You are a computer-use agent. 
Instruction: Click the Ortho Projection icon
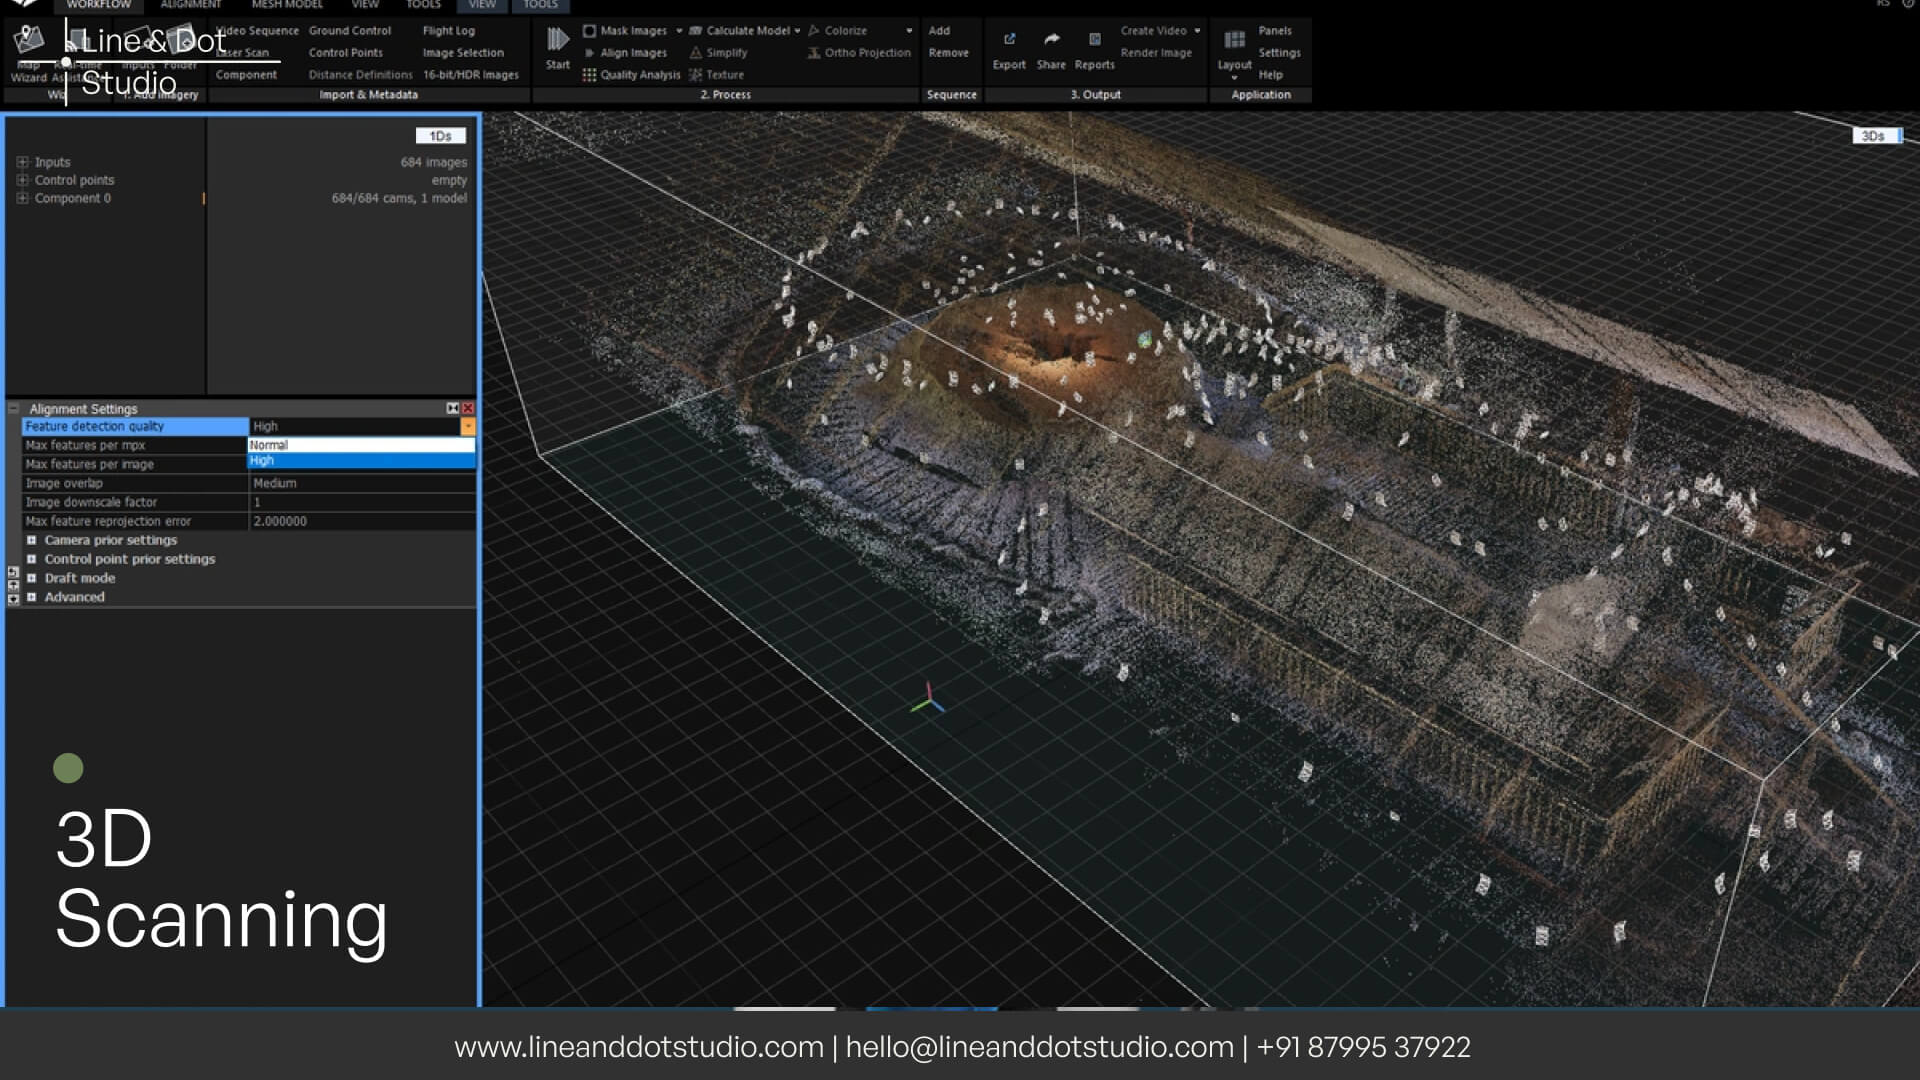coord(814,53)
